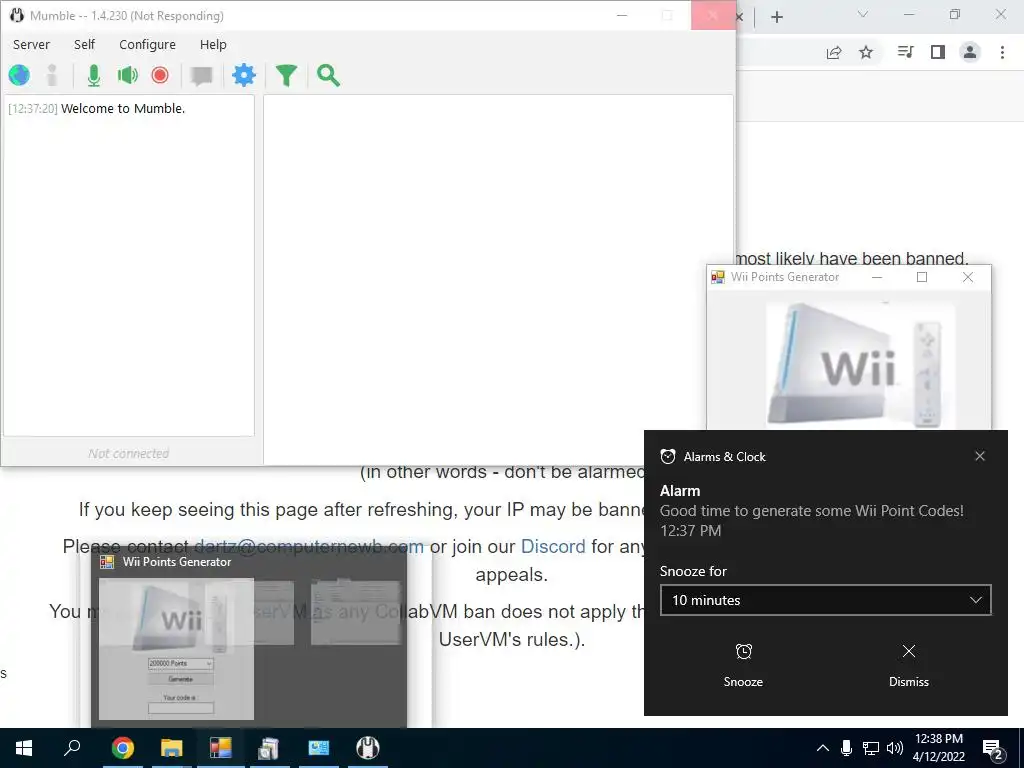Viewport: 1024px width, 768px height.
Task: Click the stacked documents taskbar icon
Action: (x=269, y=748)
